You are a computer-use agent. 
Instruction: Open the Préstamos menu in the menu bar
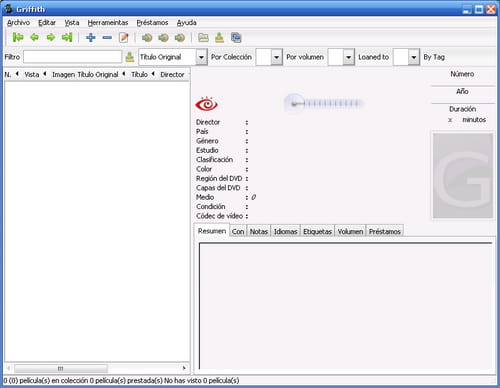[152, 23]
